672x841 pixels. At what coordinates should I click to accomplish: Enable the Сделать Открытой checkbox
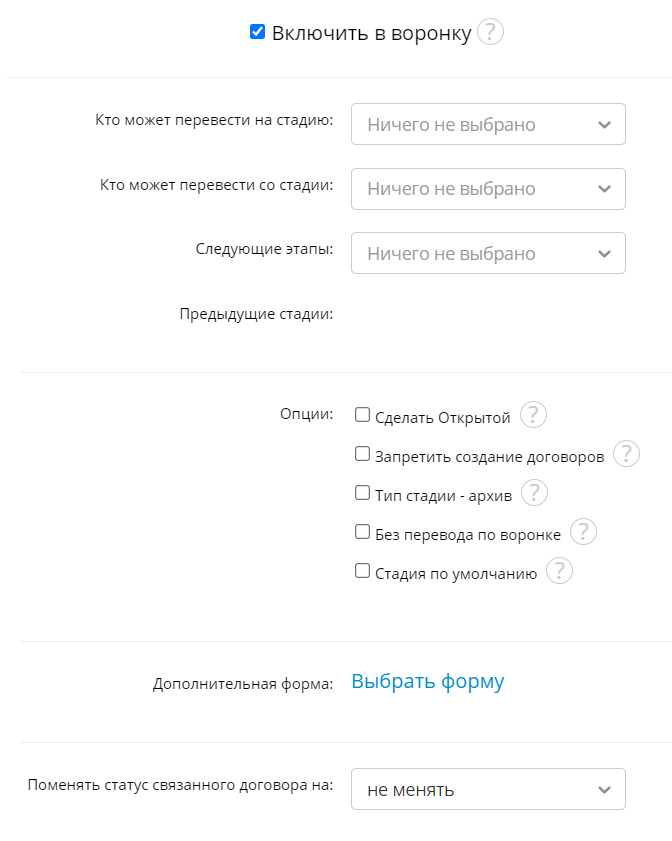363,415
